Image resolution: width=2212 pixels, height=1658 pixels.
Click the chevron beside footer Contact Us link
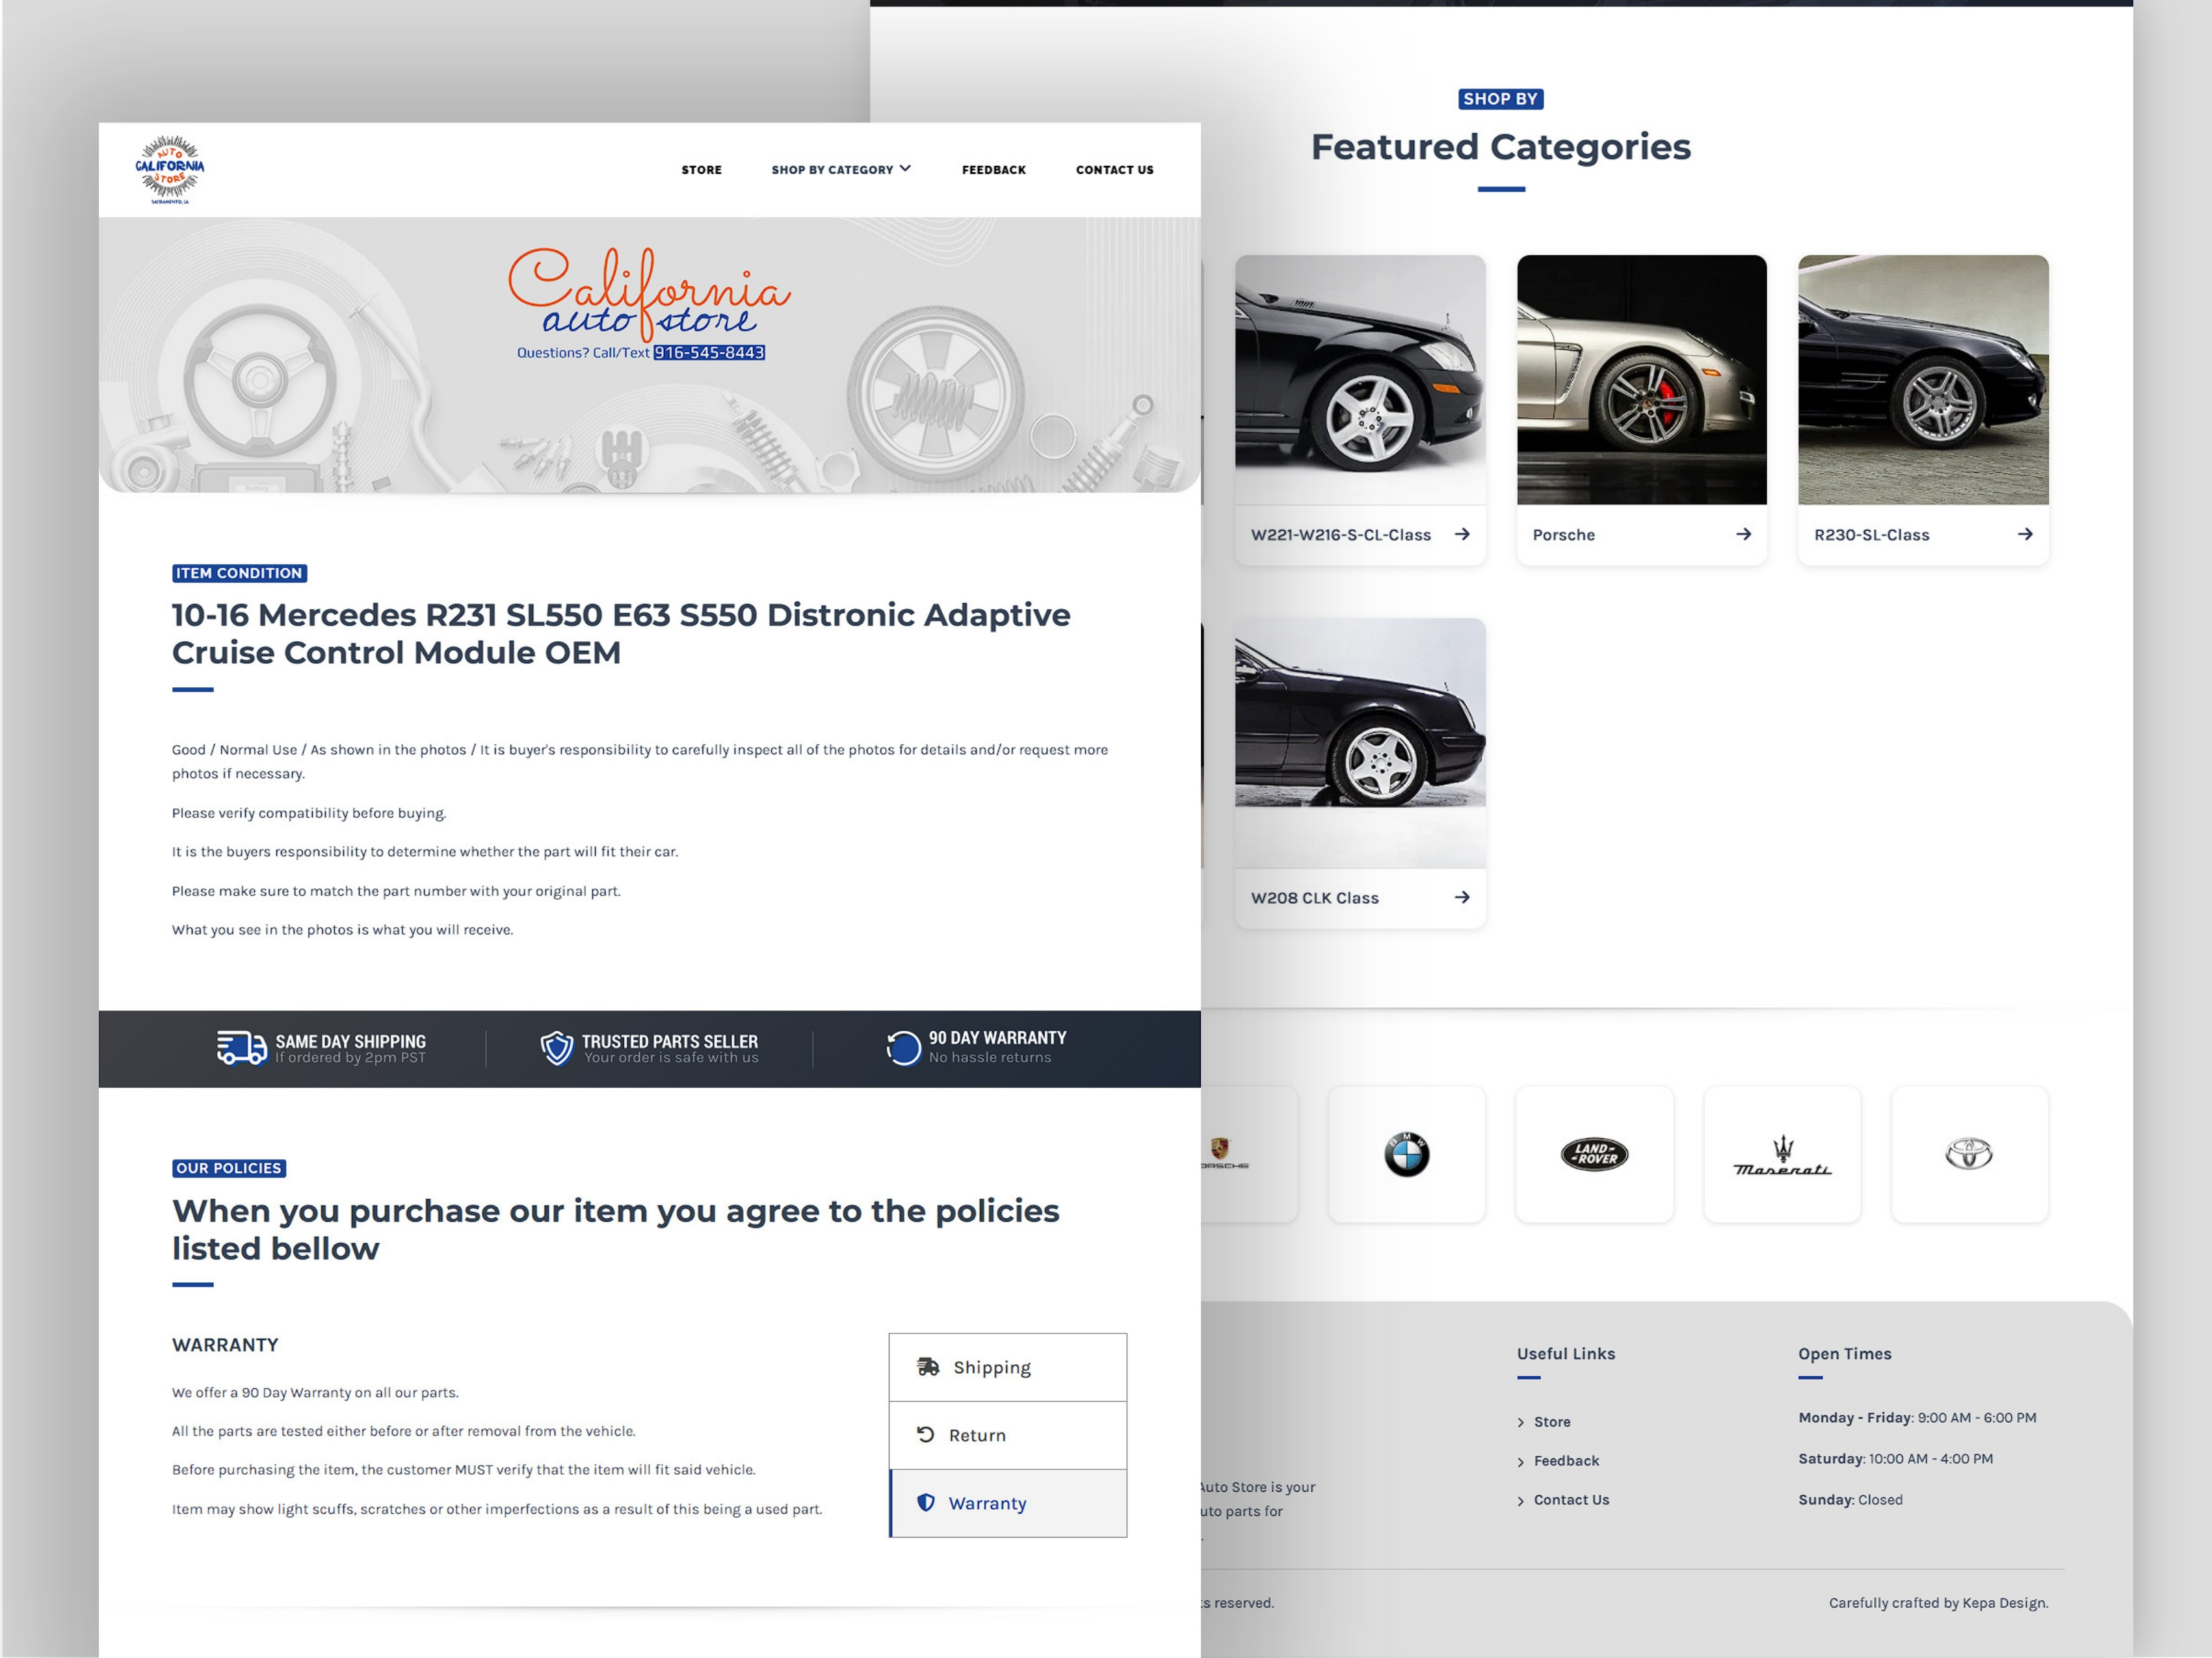click(1521, 1501)
